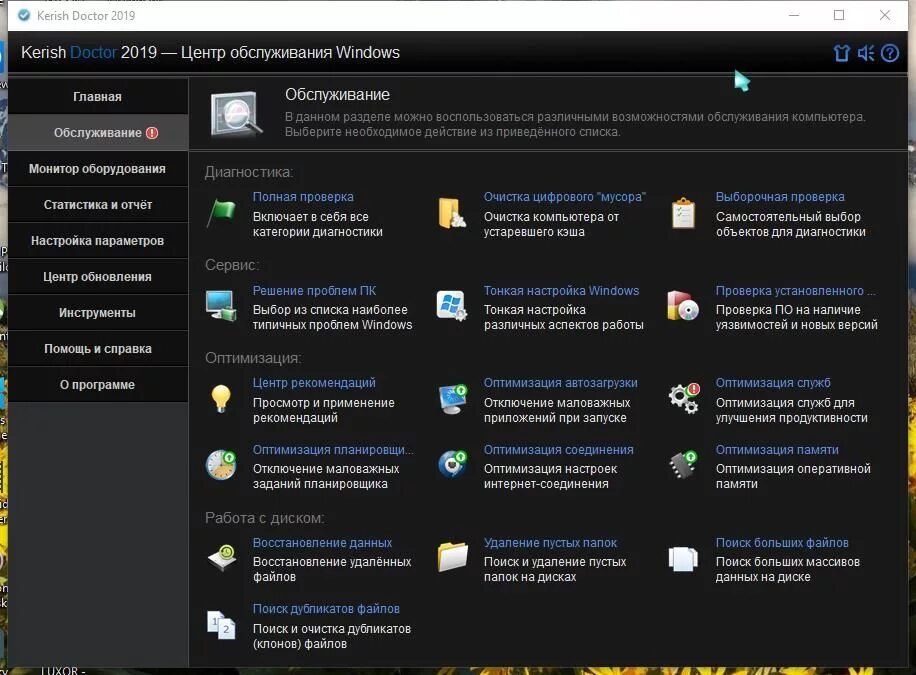The height and width of the screenshot is (675, 916).
Task: Click the folder icon for Удаление пустых папок
Action: pos(452,557)
